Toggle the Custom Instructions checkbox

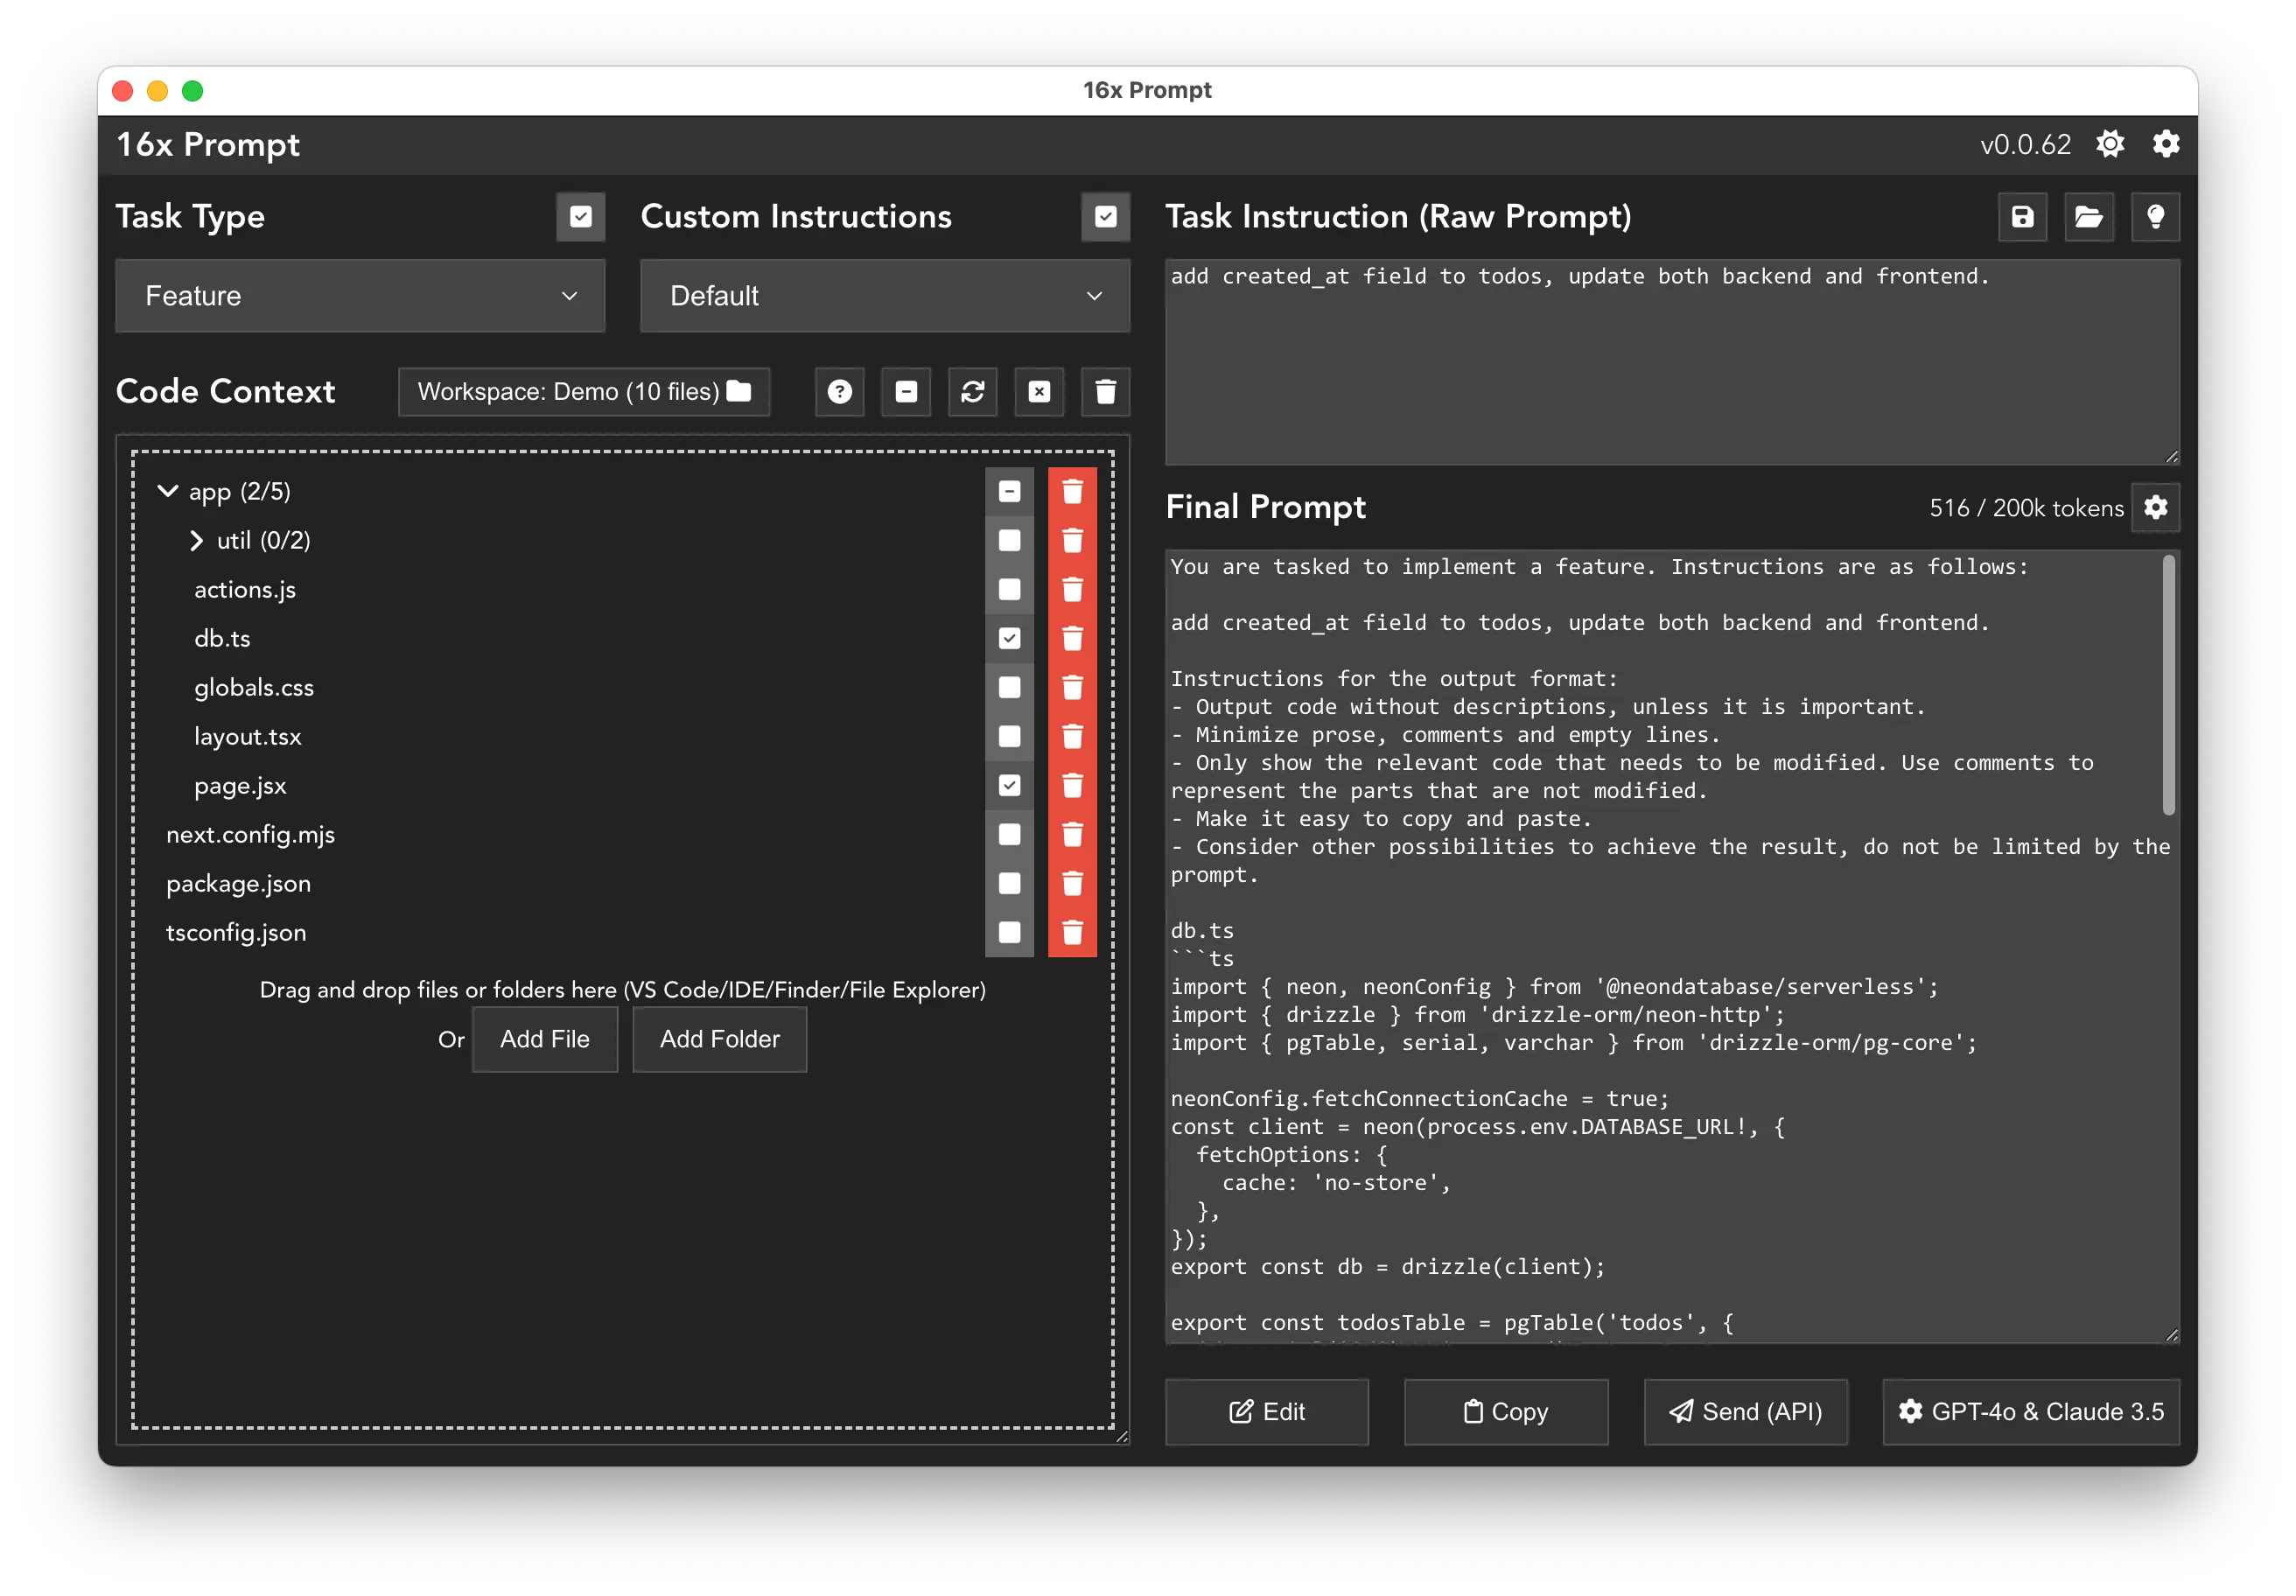coord(1106,217)
